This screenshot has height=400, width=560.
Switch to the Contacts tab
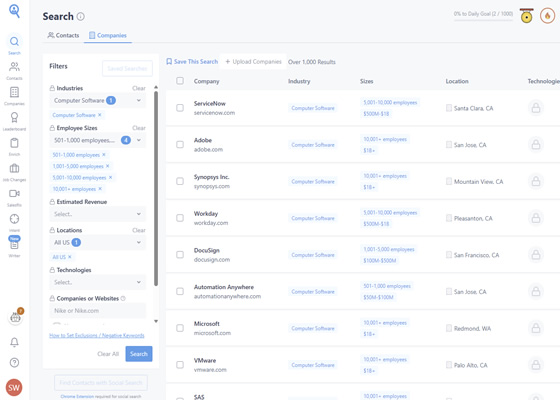coord(63,35)
